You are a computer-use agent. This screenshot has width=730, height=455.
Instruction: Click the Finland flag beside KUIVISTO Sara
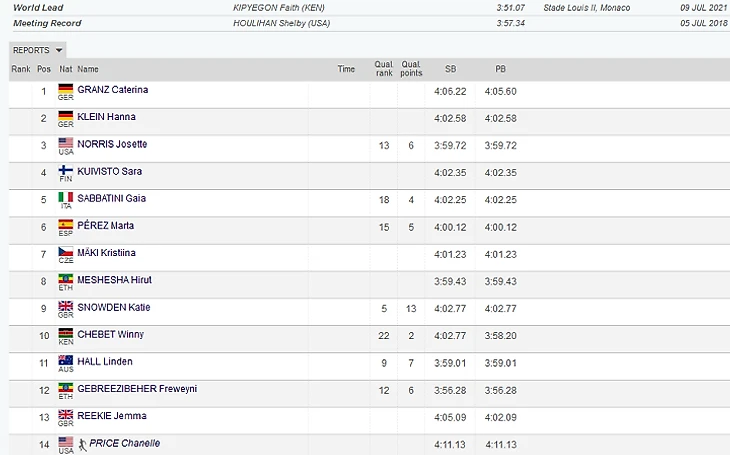click(x=66, y=170)
